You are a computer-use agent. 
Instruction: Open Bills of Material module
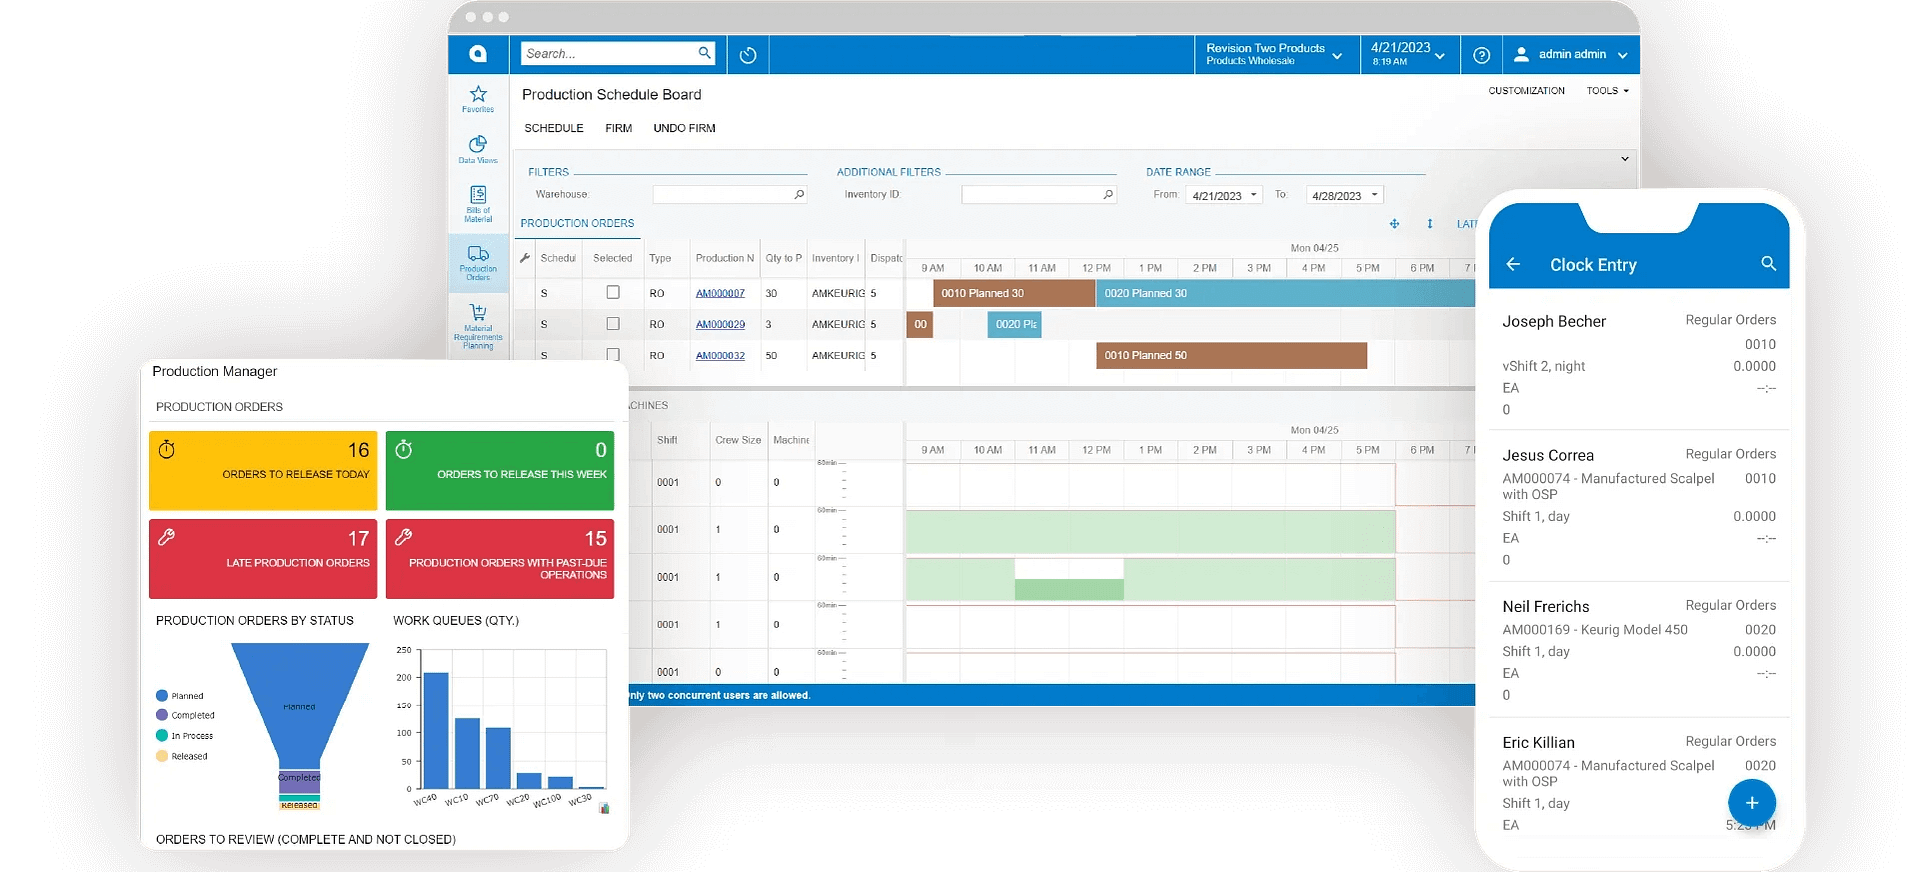click(x=478, y=202)
